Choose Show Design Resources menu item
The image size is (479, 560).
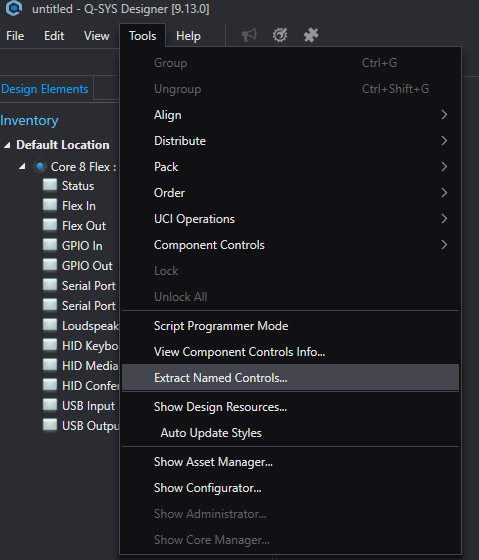[x=290, y=407]
